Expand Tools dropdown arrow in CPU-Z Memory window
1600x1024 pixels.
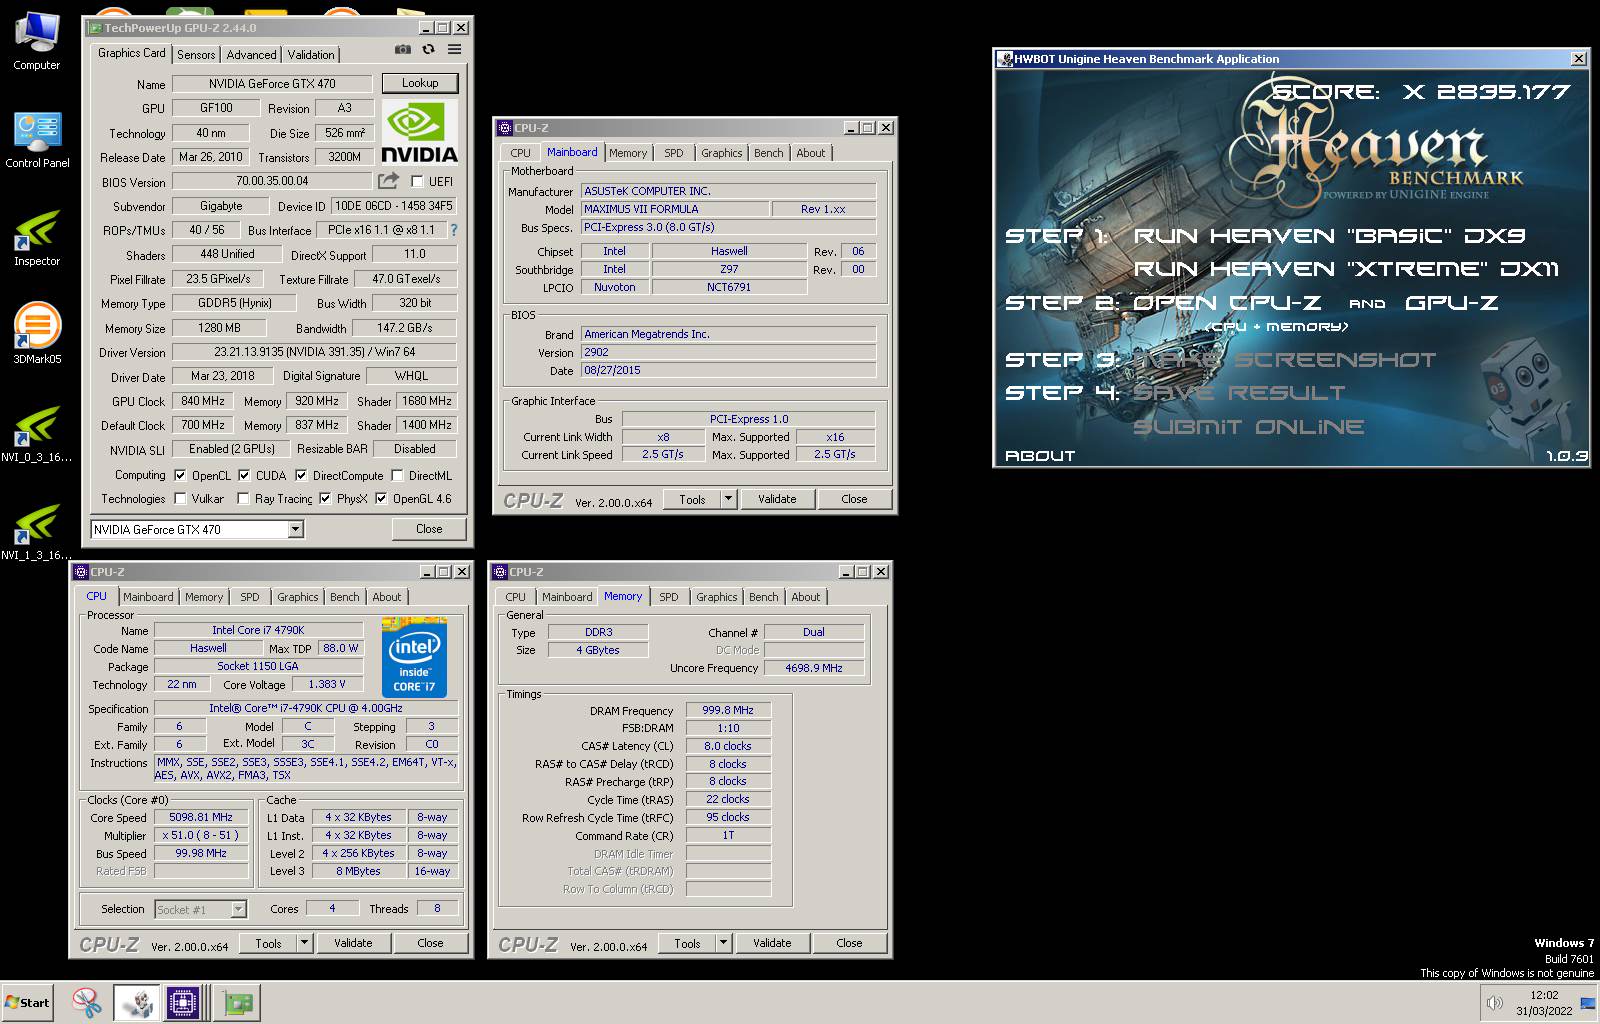[723, 943]
